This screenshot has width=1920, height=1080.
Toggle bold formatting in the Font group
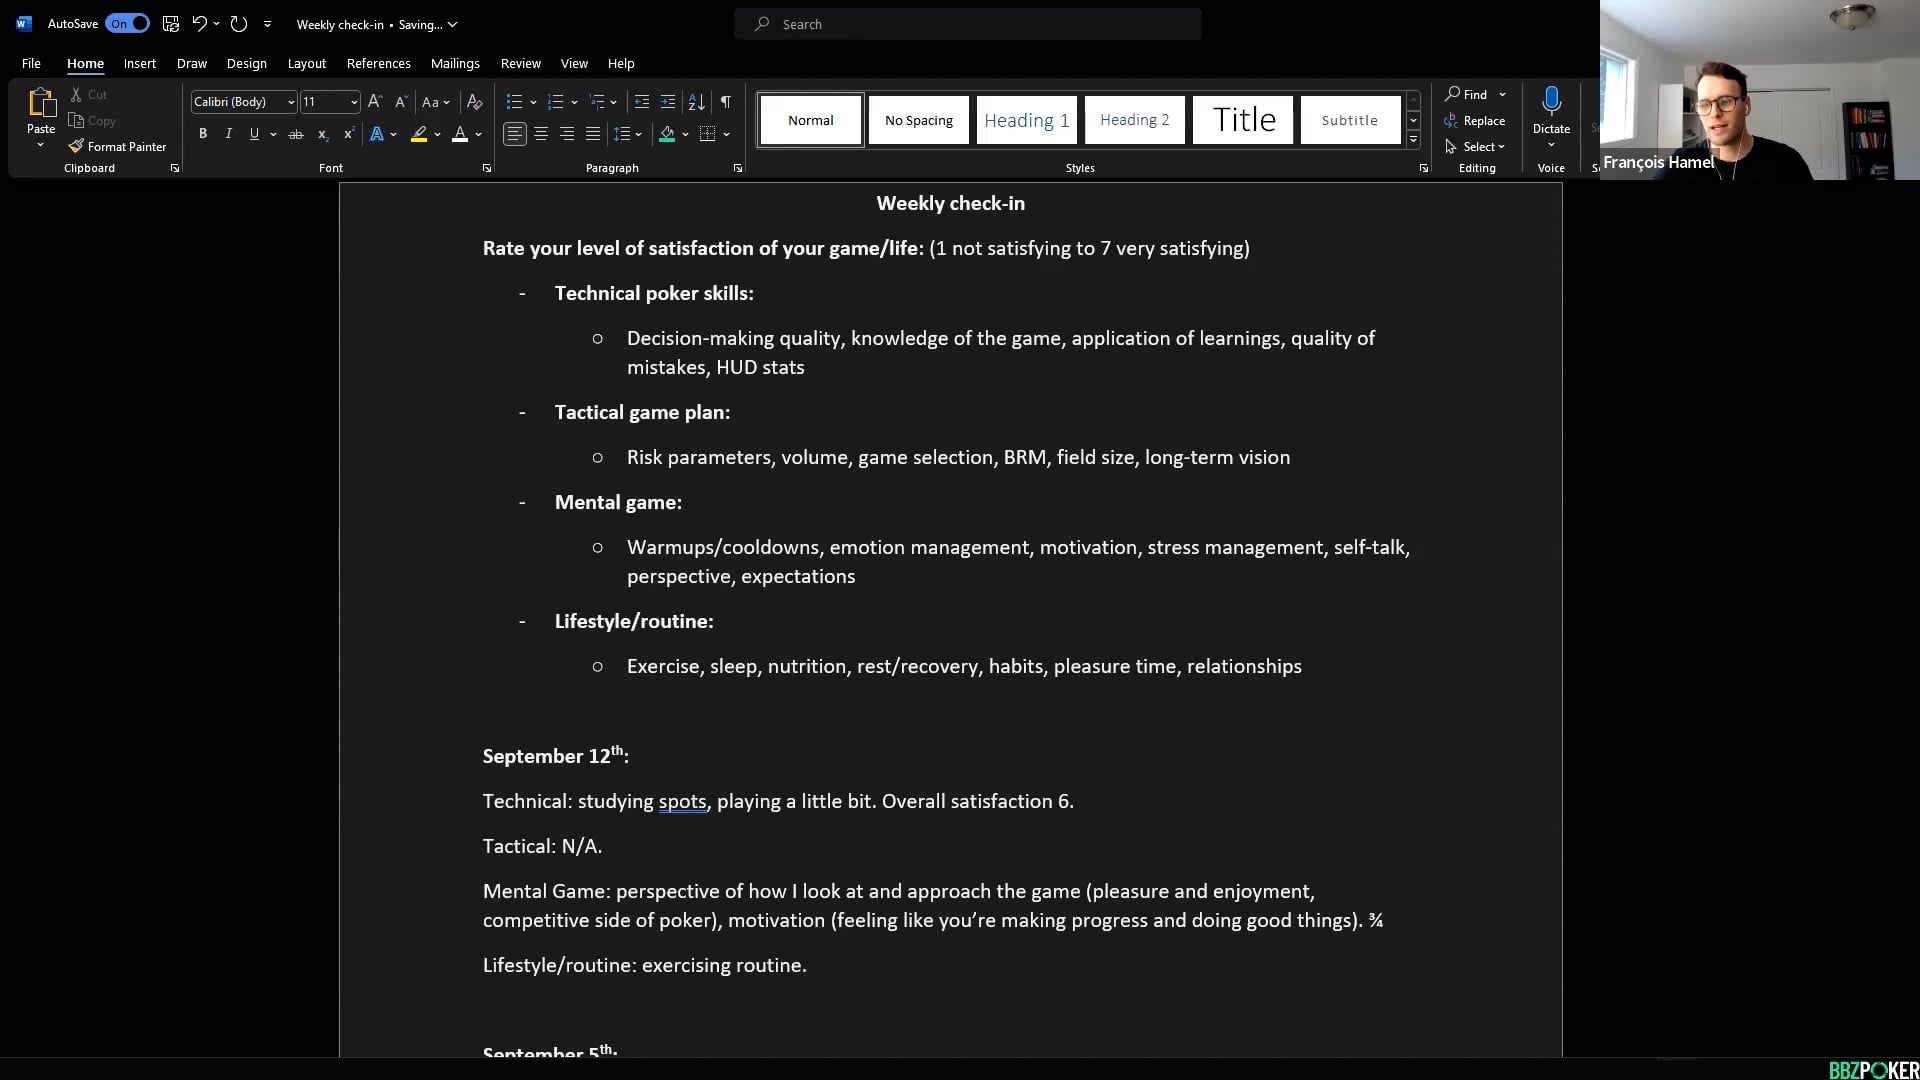pyautogui.click(x=203, y=133)
